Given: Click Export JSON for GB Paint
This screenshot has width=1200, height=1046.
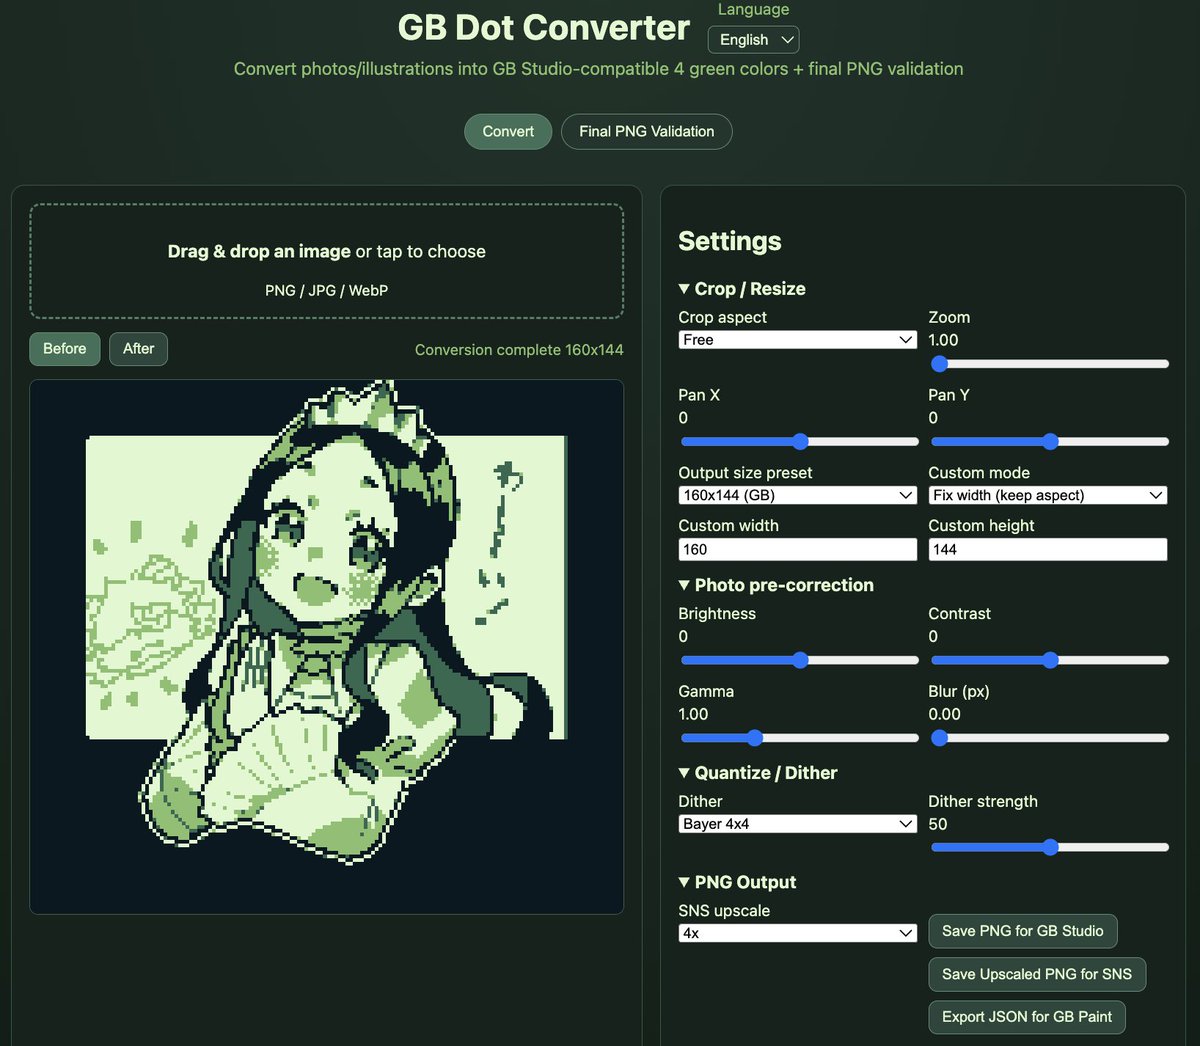Looking at the screenshot, I should [1027, 1017].
